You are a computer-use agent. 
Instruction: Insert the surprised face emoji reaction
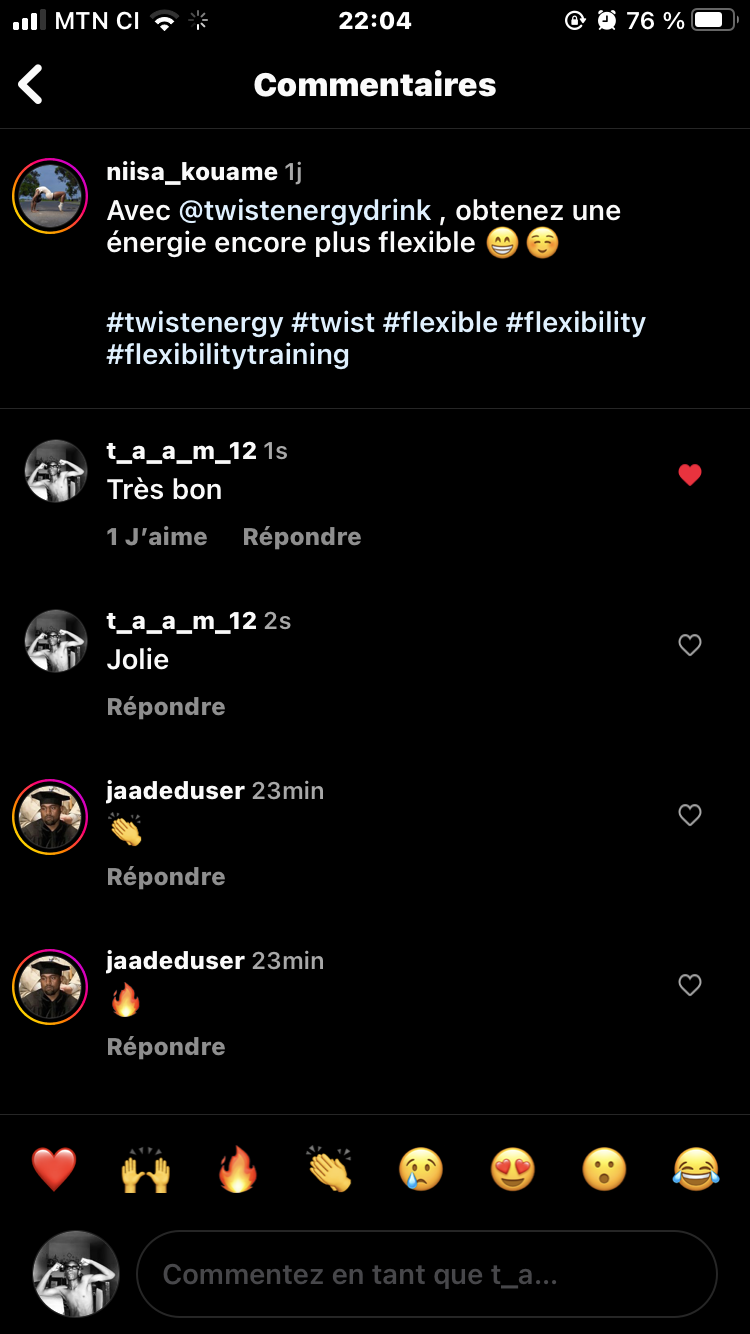click(604, 1169)
